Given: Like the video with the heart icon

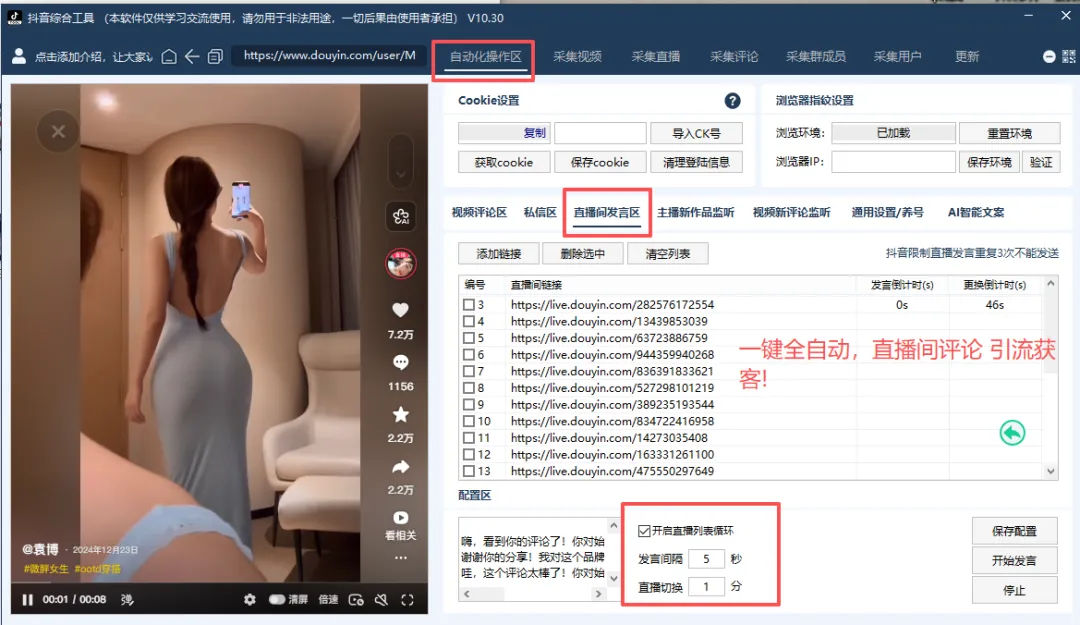Looking at the screenshot, I should pyautogui.click(x=400, y=309).
